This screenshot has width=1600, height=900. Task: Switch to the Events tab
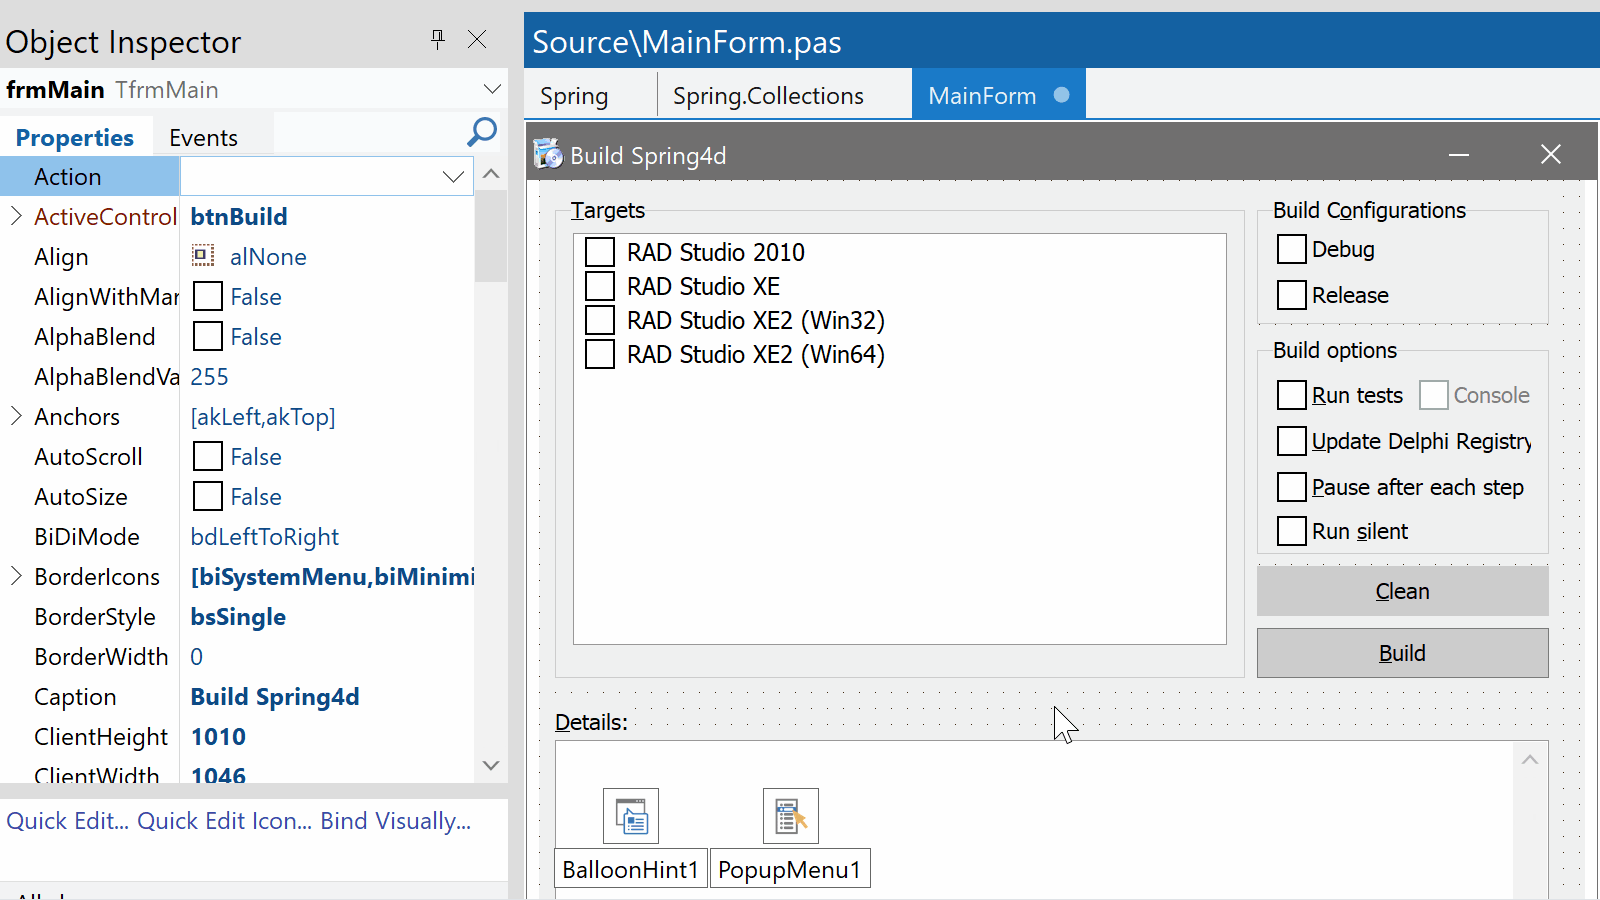pyautogui.click(x=204, y=137)
